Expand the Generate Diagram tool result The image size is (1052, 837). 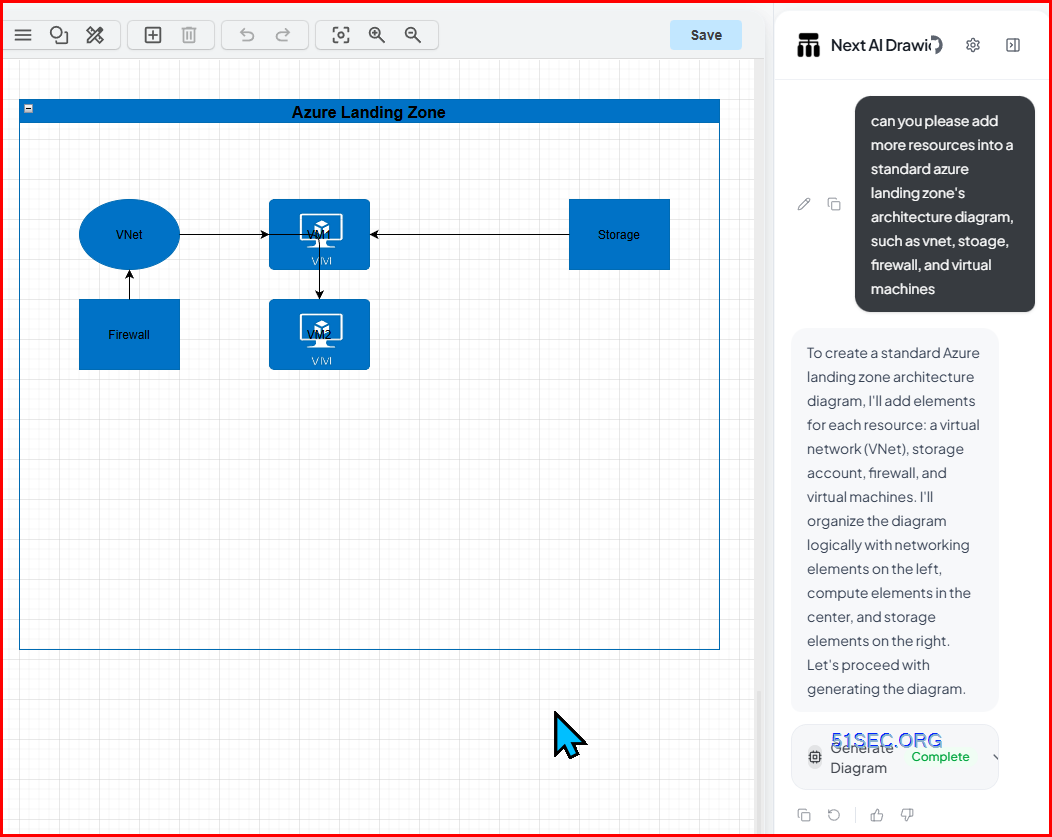(996, 757)
